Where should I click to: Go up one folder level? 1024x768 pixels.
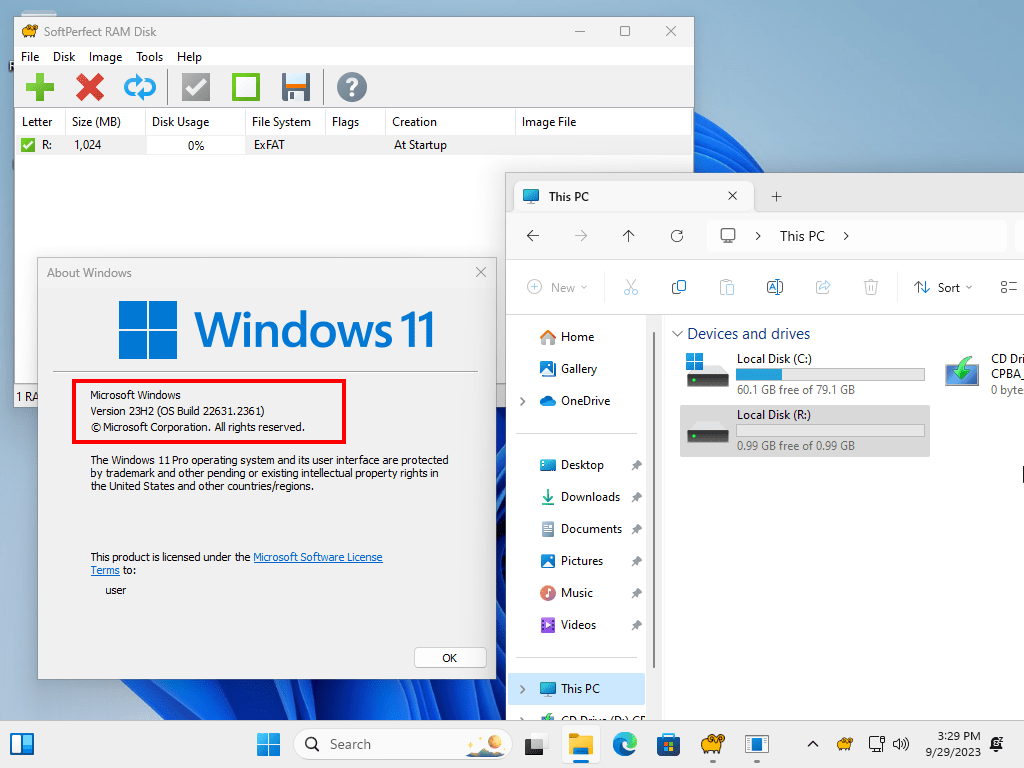click(x=628, y=236)
